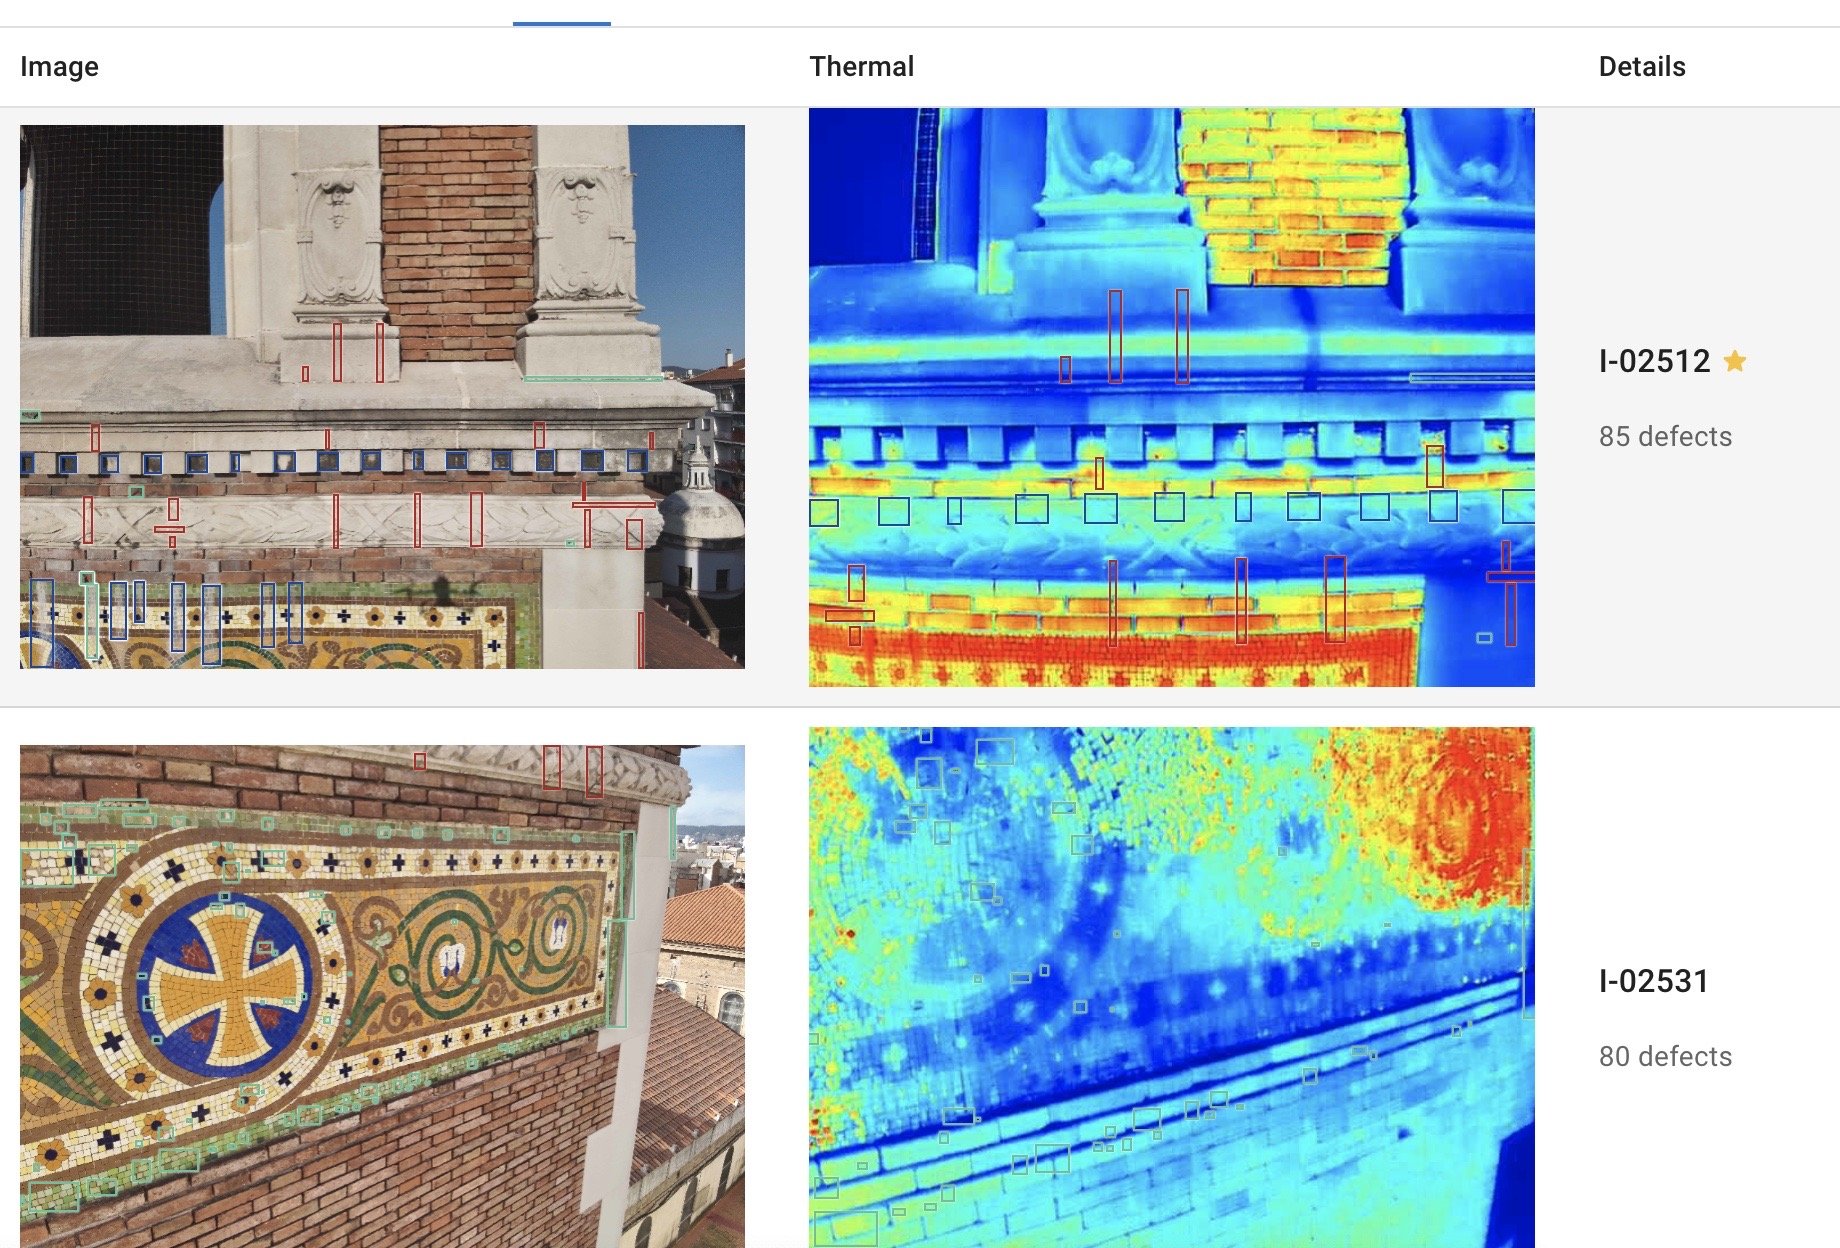
Task: Open the I-02512 photo thumbnail
Action: pos(382,396)
